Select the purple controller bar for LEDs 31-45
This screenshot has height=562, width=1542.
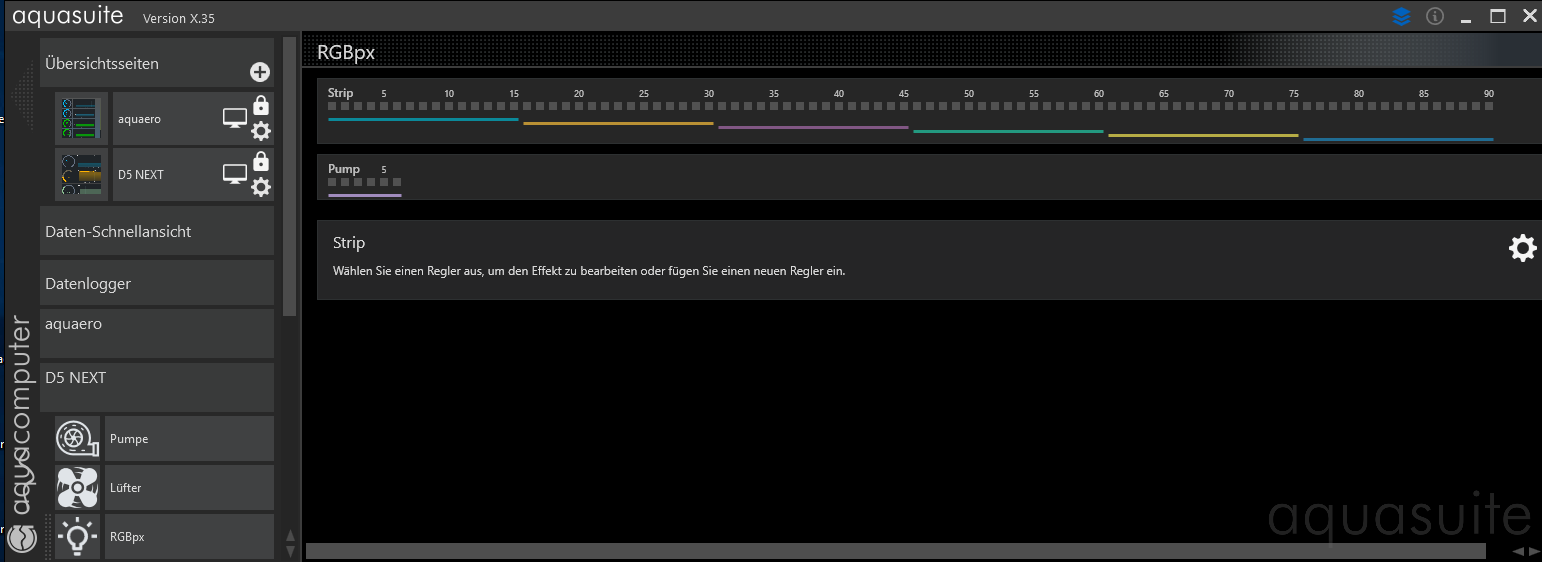(813, 128)
